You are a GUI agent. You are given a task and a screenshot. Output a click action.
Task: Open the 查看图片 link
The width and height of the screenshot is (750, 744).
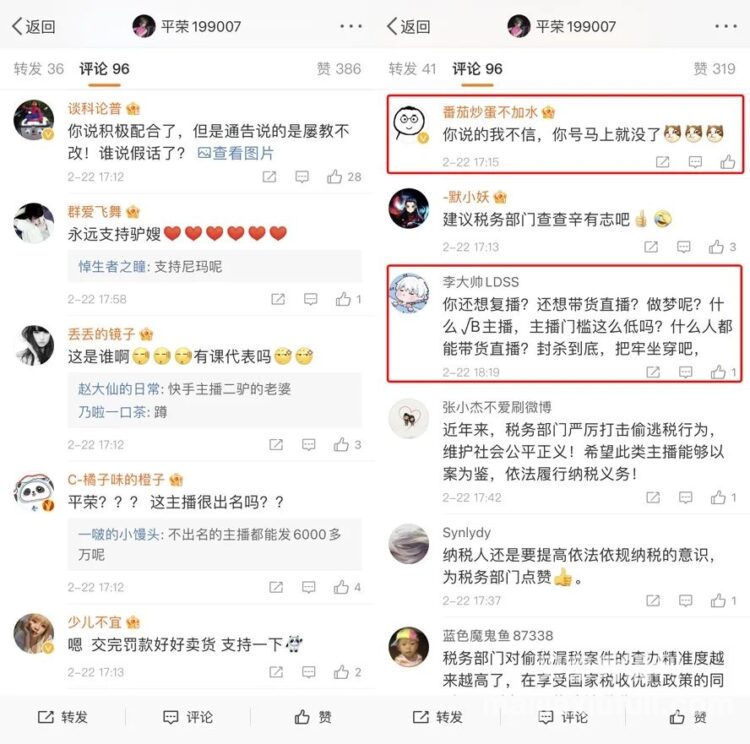tap(235, 153)
